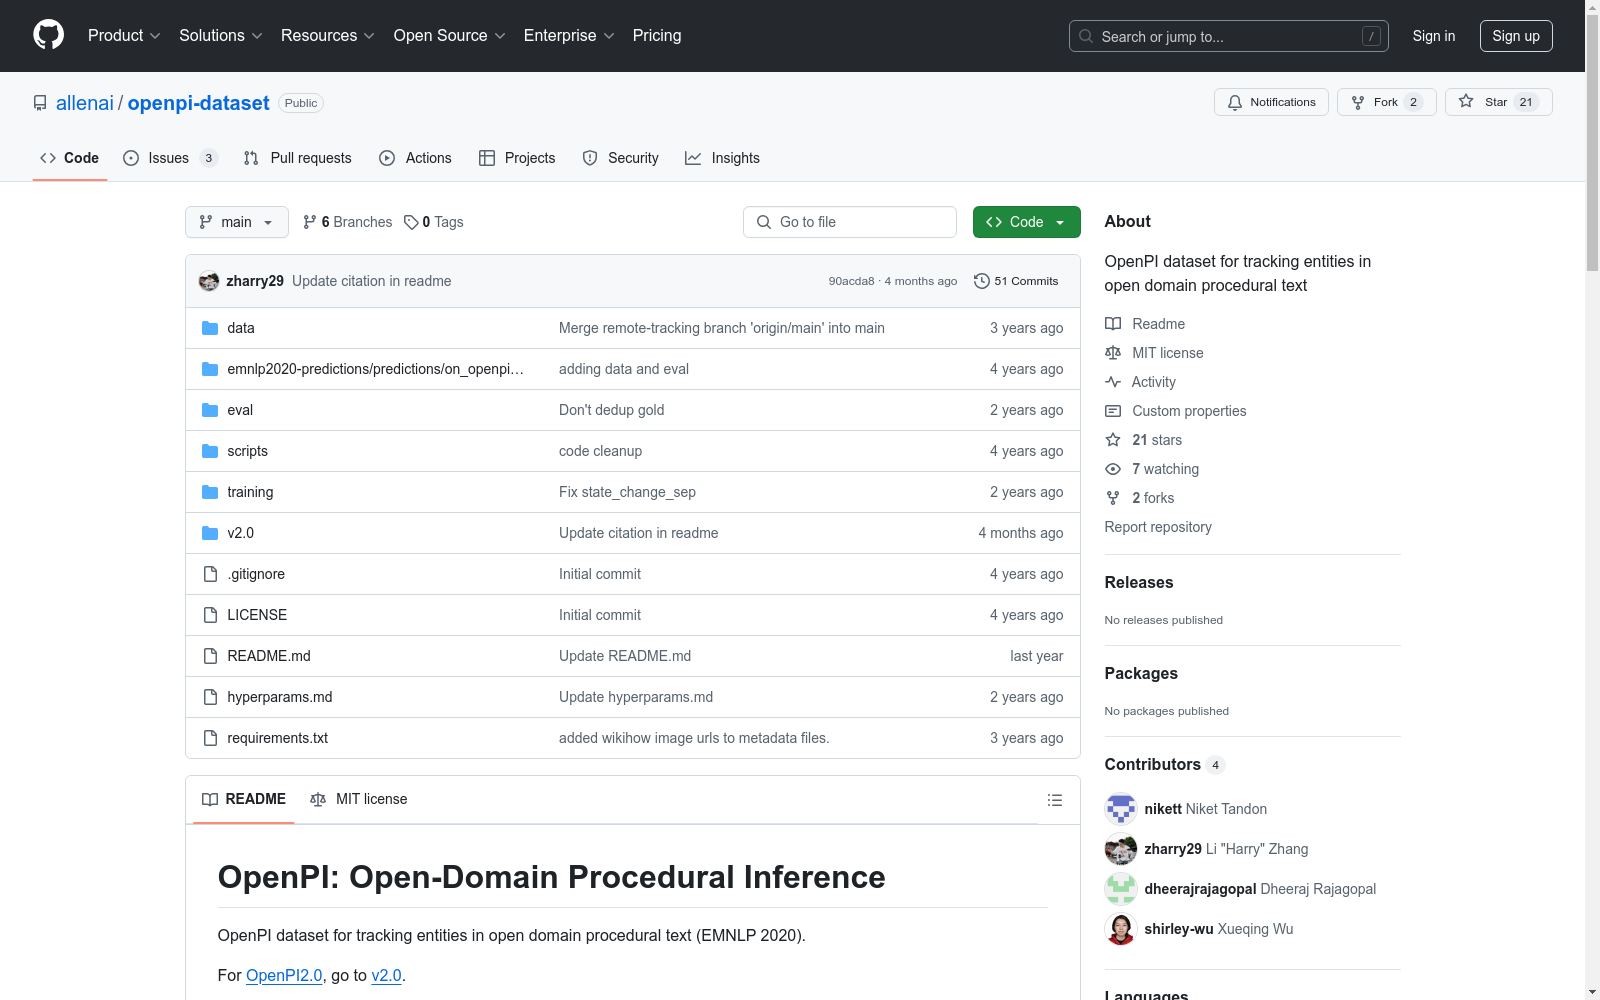
Task: Click the file icon beside hyperparams.md
Action: coord(210,697)
